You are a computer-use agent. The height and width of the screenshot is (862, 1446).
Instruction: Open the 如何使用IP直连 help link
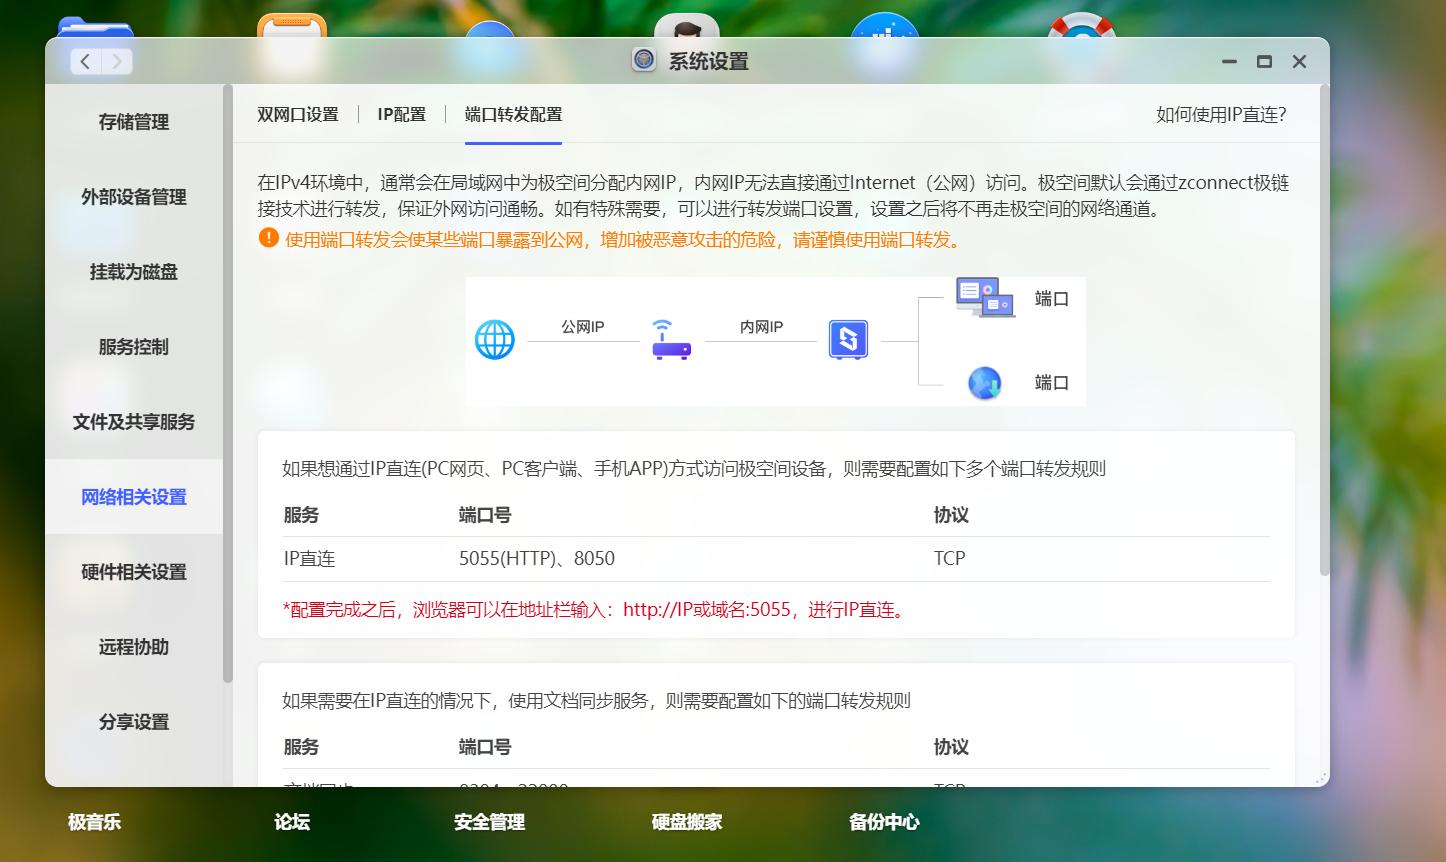tap(1222, 114)
